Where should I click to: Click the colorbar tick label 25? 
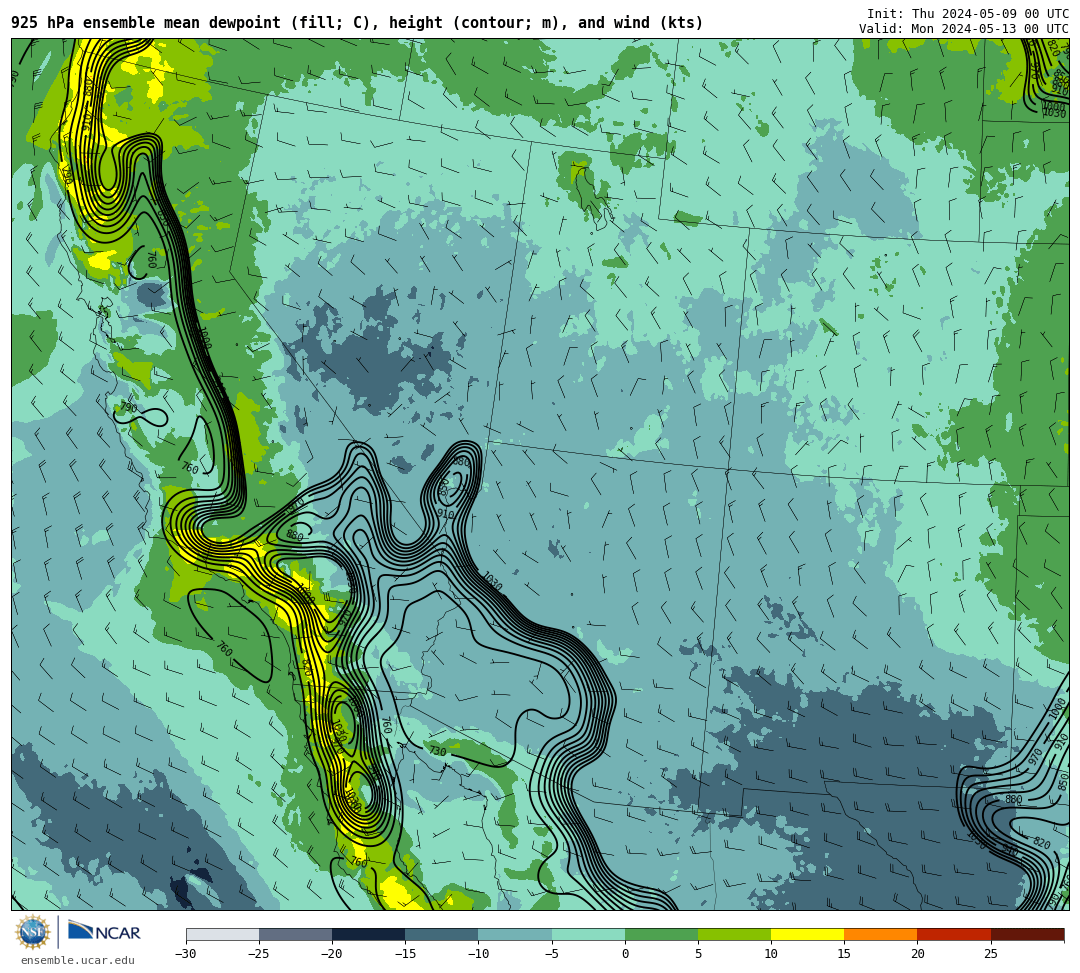[990, 954]
